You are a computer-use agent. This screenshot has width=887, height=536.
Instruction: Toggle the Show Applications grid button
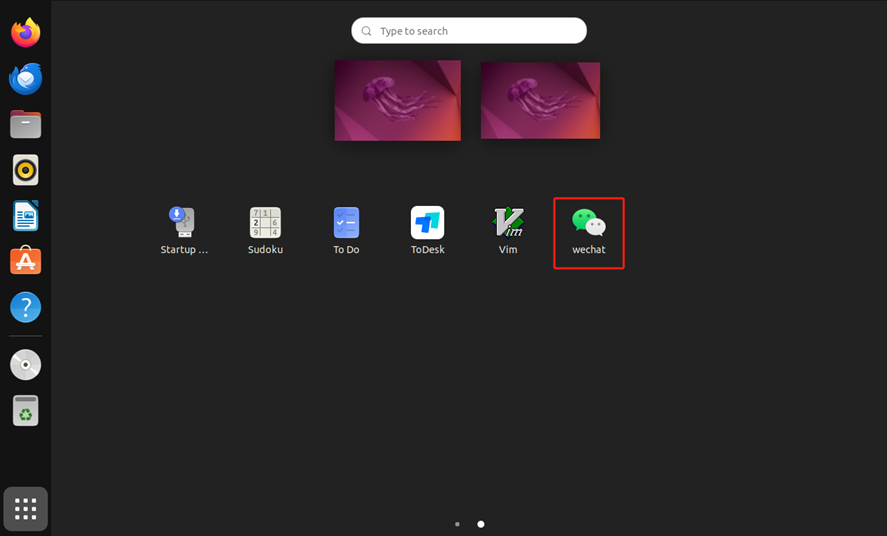(x=25, y=509)
